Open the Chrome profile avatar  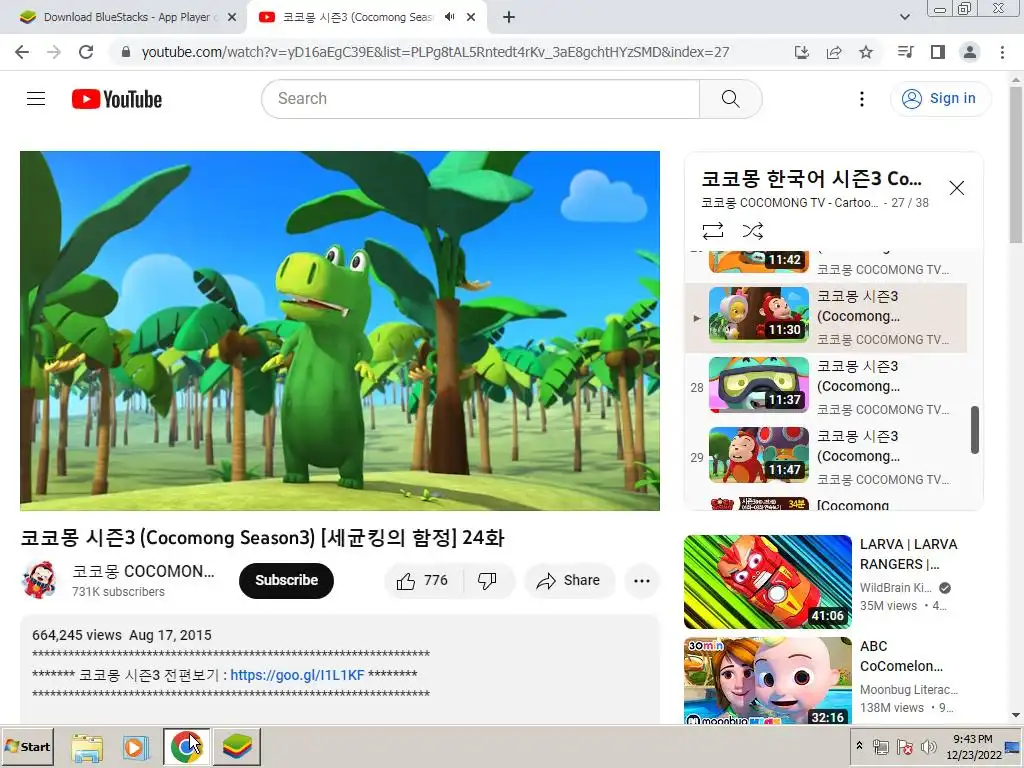point(970,52)
